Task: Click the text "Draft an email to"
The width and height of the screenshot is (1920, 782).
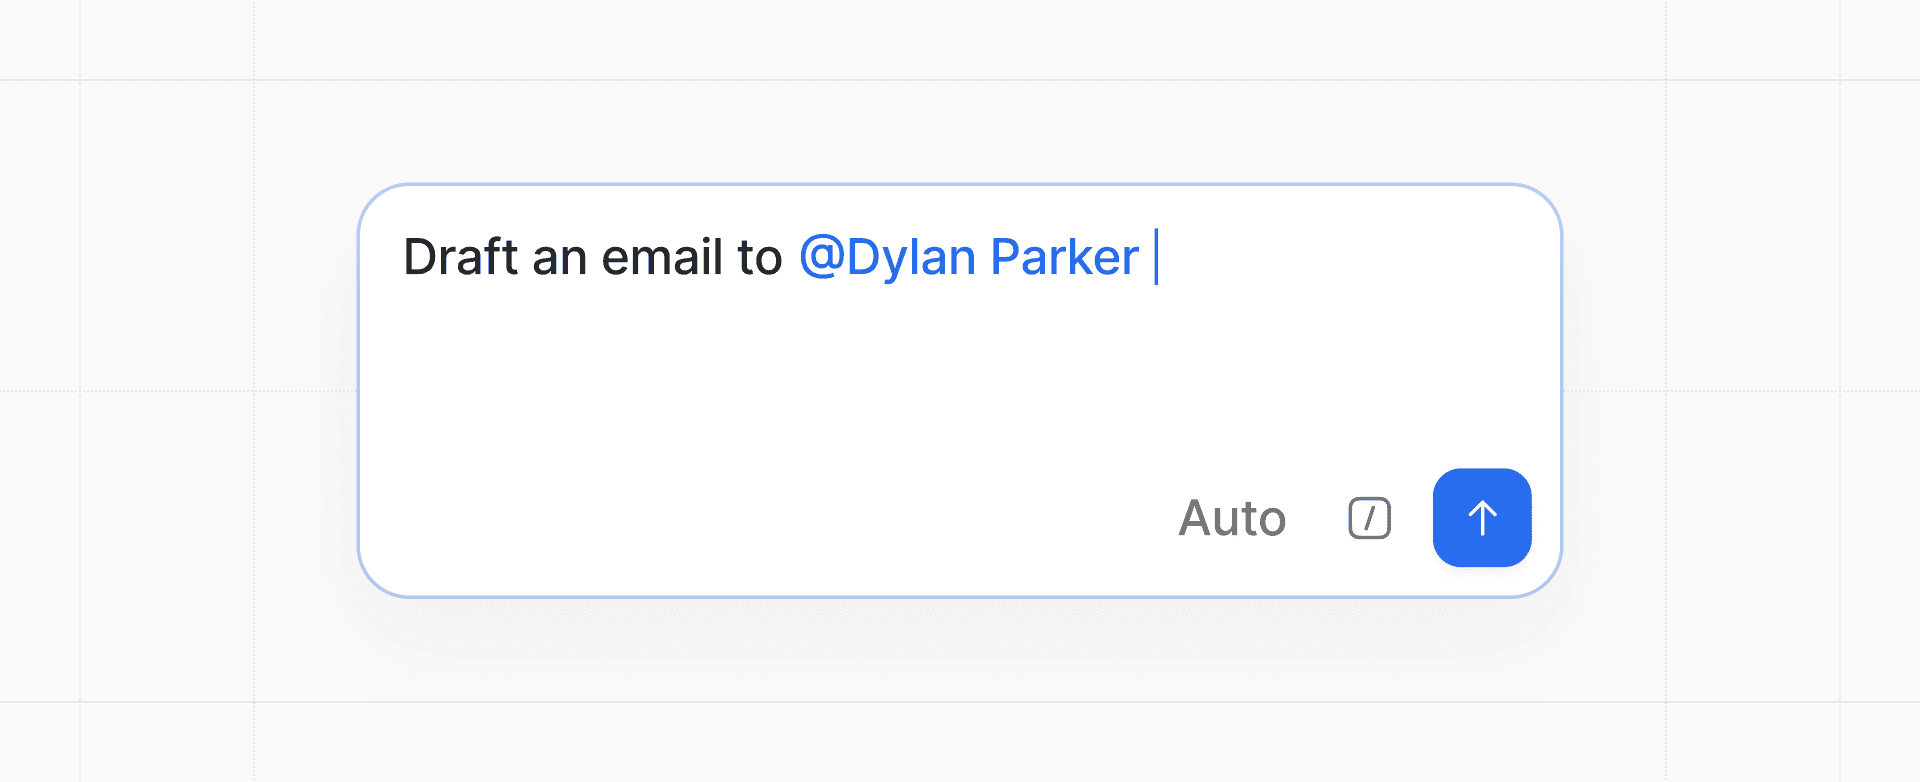Action: (592, 257)
